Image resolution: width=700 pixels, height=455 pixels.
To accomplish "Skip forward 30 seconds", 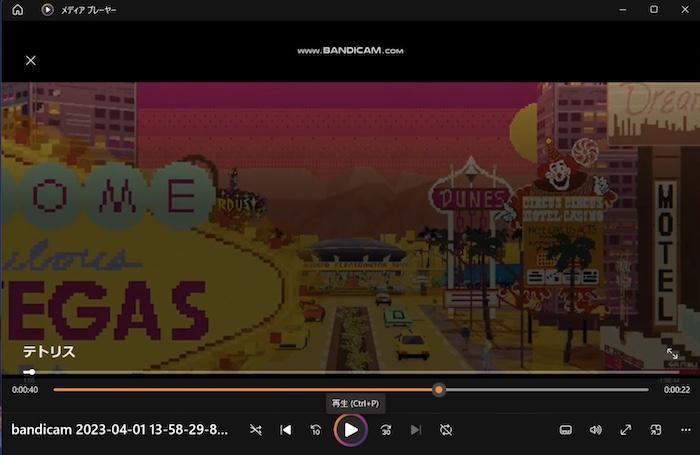I will click(x=386, y=430).
